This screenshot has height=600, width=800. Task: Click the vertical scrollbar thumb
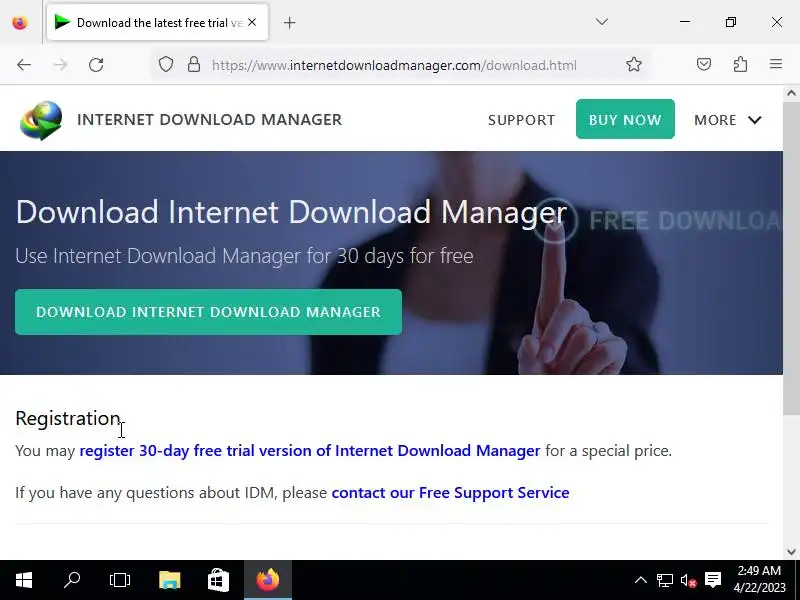pos(791,258)
